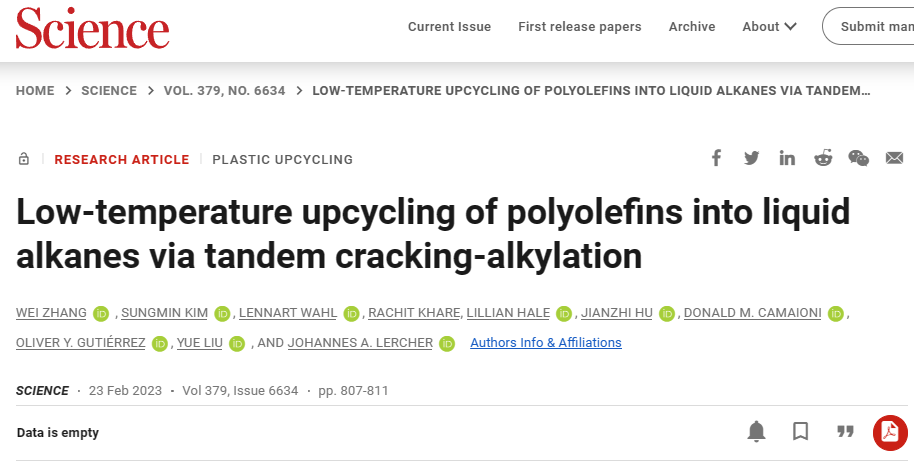The height and width of the screenshot is (465, 914).
Task: Open Wei Zhang's ORCID iD badge
Action: tap(101, 313)
